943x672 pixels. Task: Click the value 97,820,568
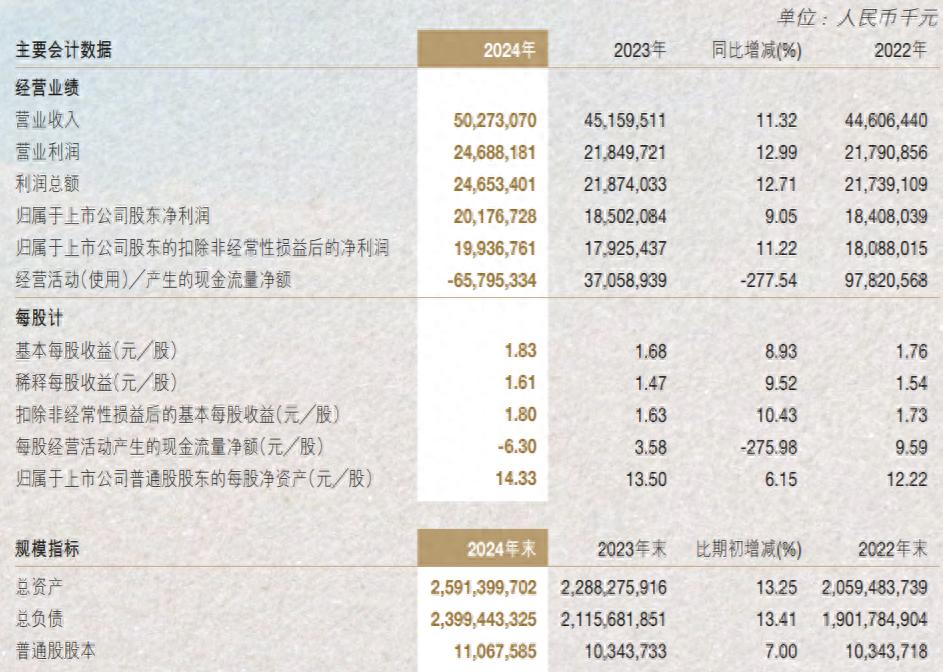pos(886,280)
